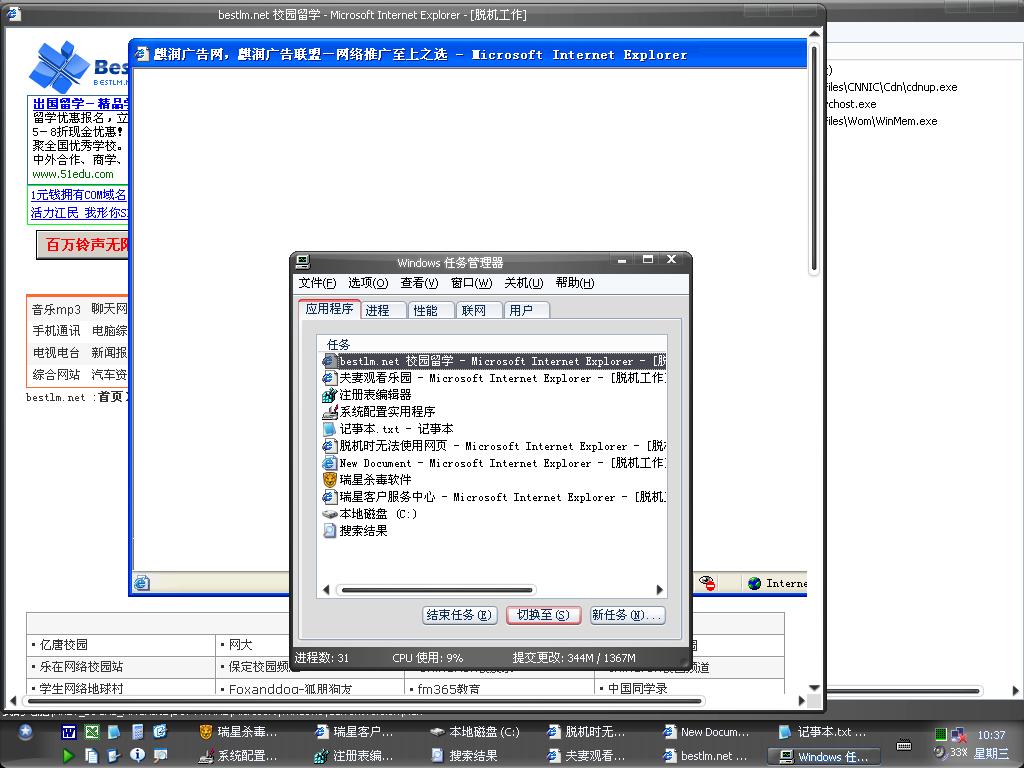The width and height of the screenshot is (1024, 768).
Task: Switch to New Docum taskbar button
Action: (706, 732)
